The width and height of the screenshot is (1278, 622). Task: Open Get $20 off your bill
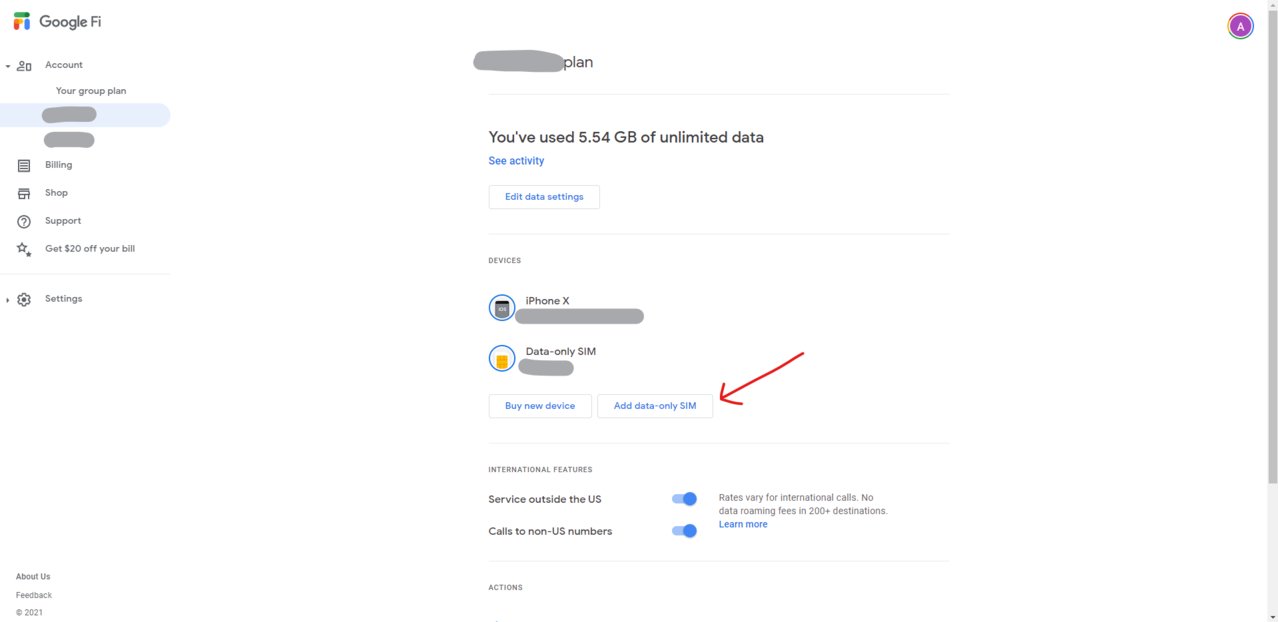(x=90, y=249)
